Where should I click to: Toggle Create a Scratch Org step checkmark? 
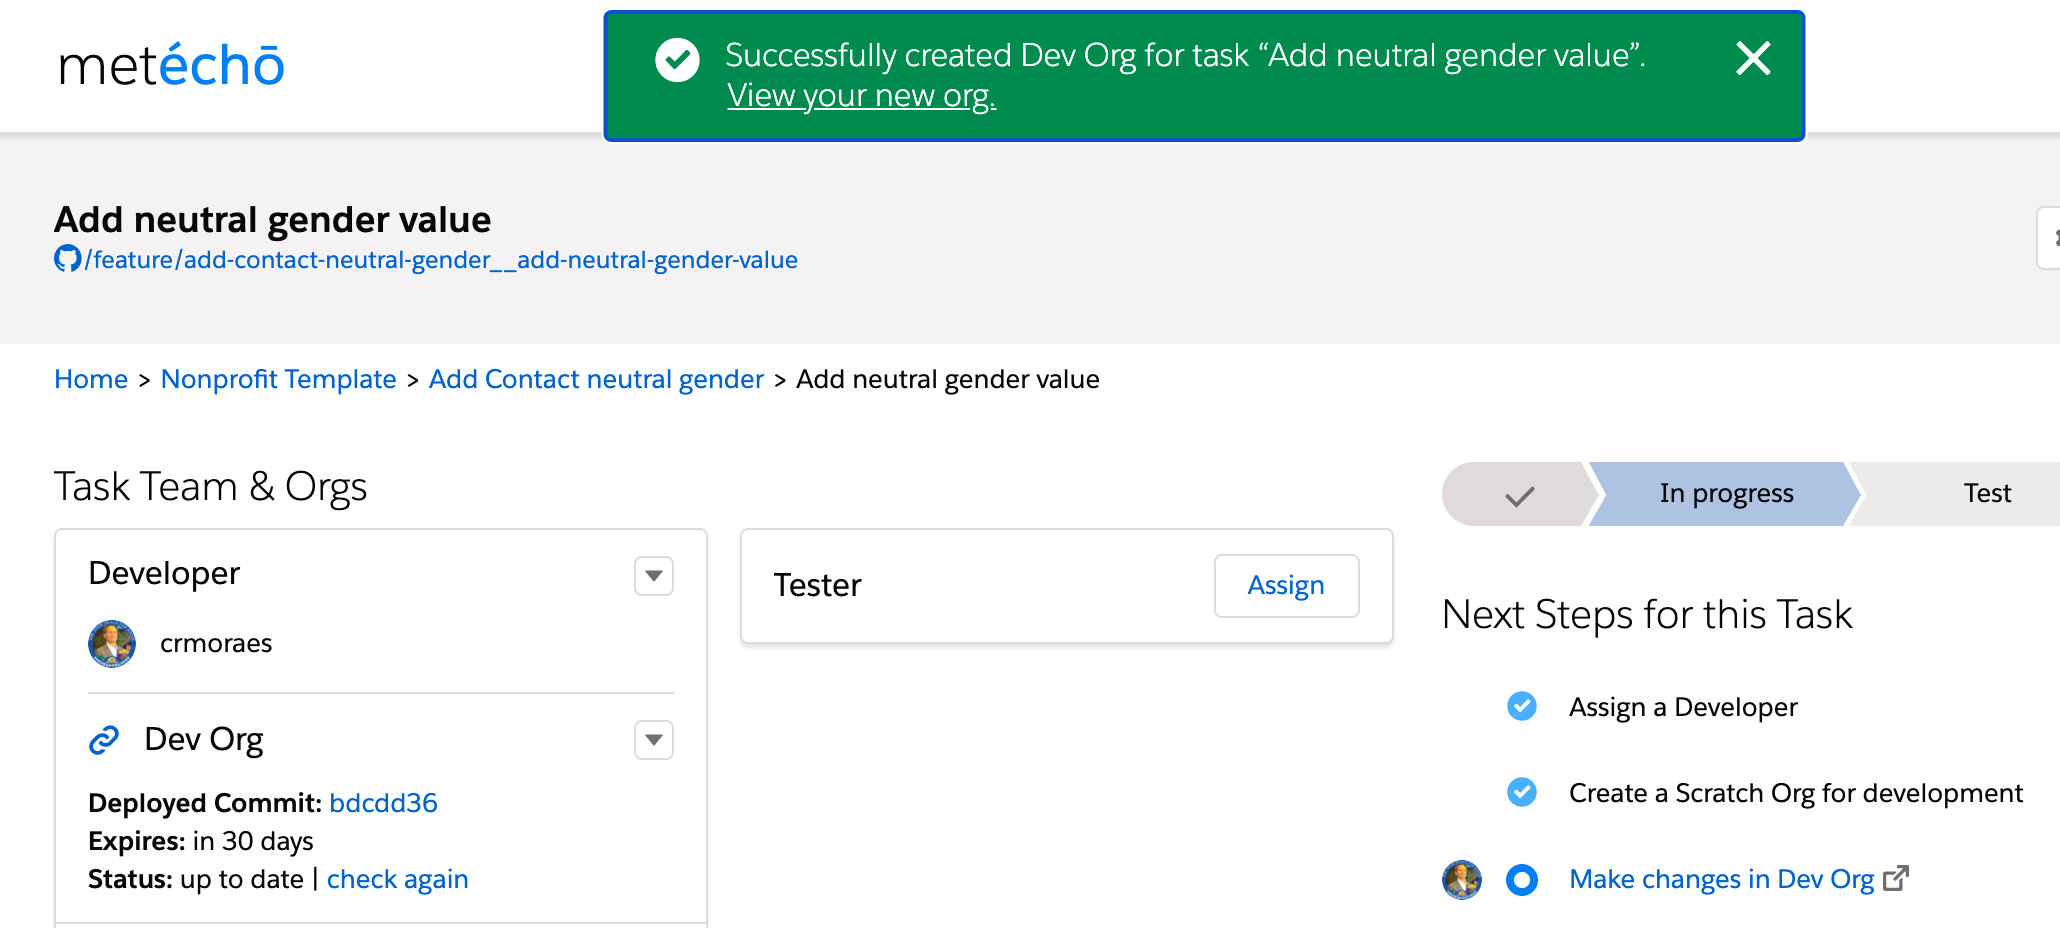point(1522,792)
